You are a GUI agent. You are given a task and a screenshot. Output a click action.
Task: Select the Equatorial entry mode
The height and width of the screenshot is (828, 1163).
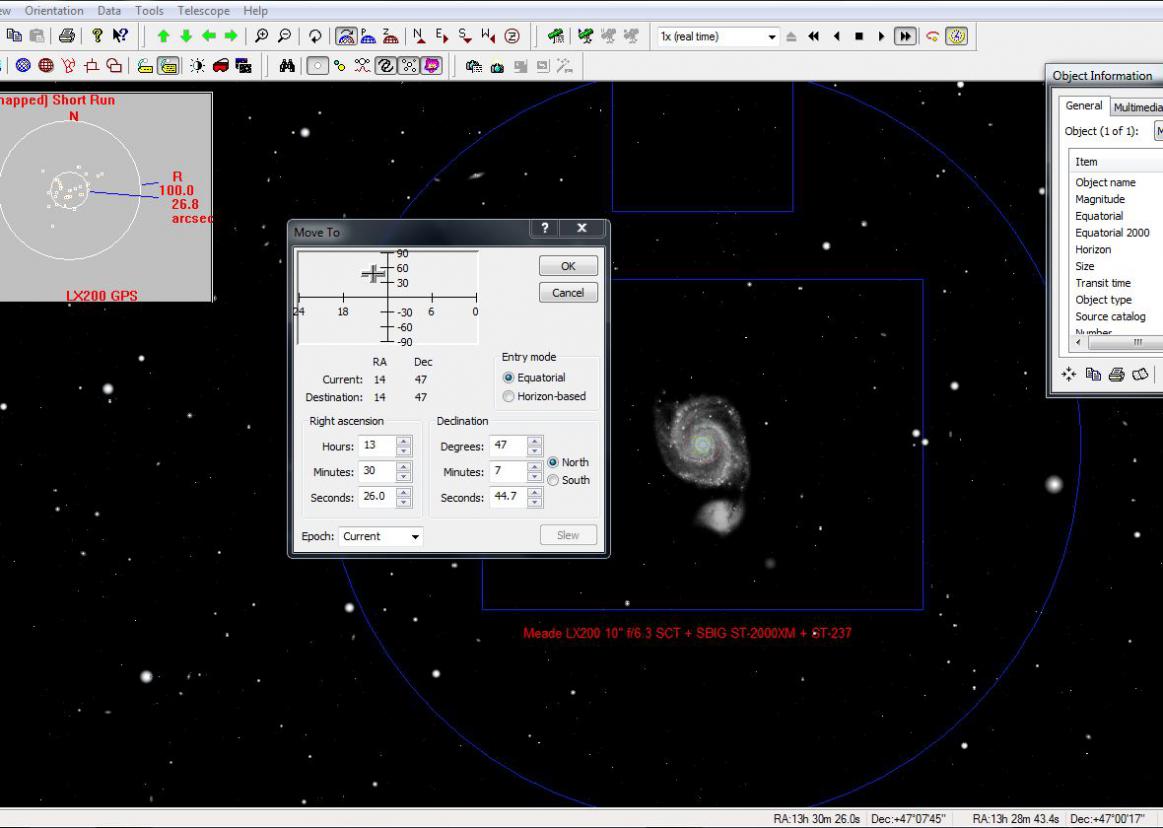tap(509, 378)
